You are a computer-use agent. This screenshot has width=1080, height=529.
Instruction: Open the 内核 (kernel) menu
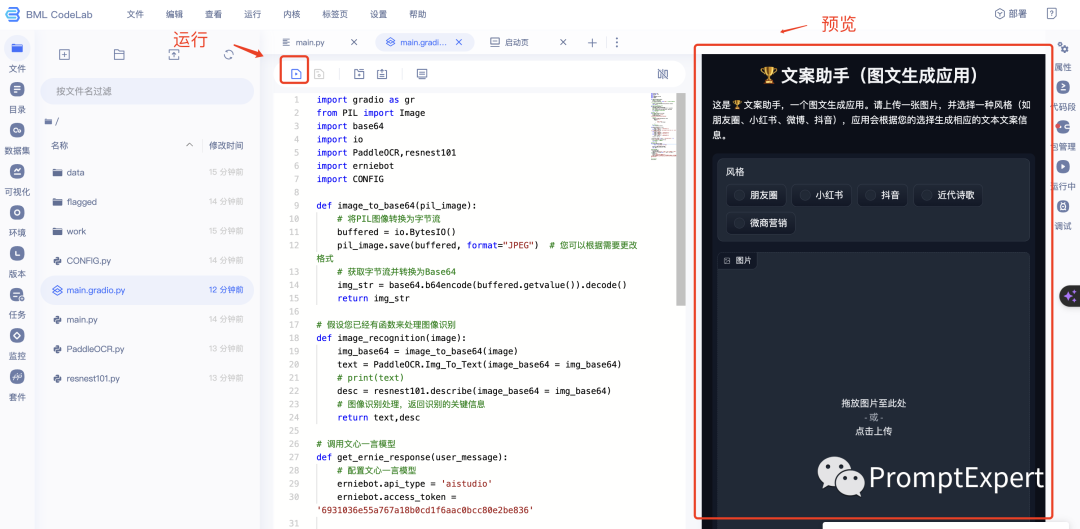click(x=291, y=14)
